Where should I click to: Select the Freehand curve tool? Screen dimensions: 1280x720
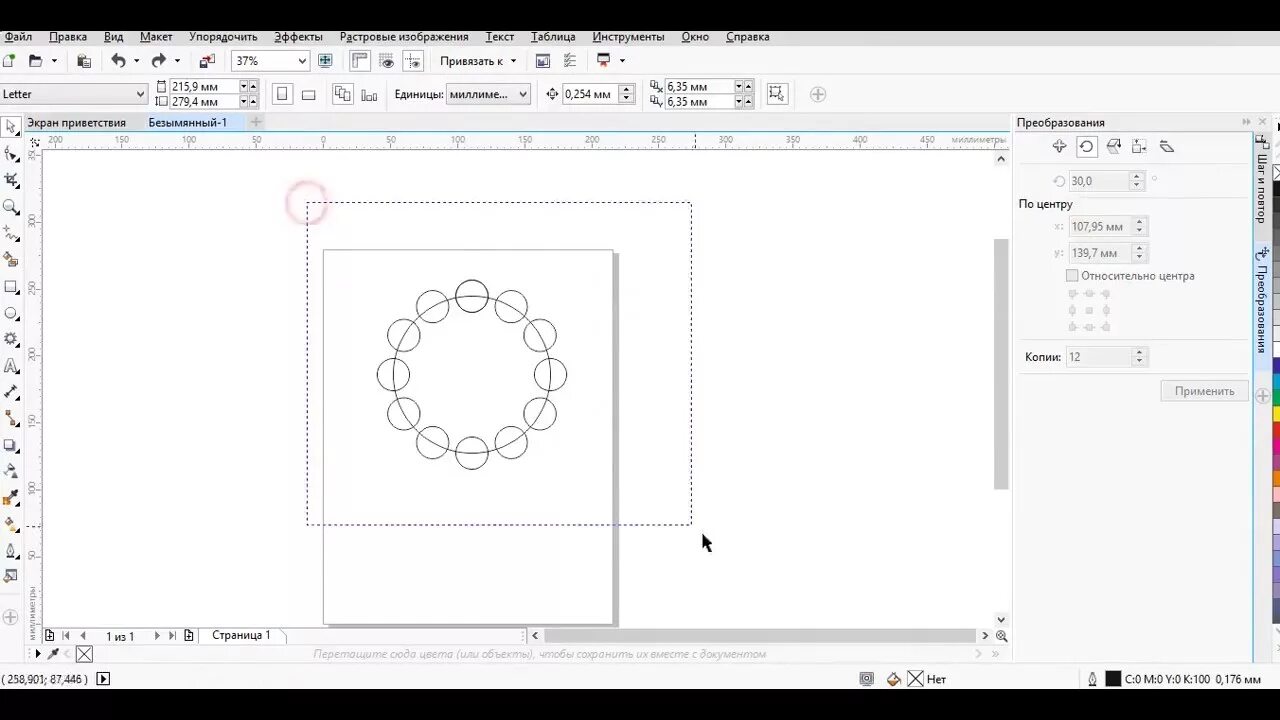pos(11,234)
